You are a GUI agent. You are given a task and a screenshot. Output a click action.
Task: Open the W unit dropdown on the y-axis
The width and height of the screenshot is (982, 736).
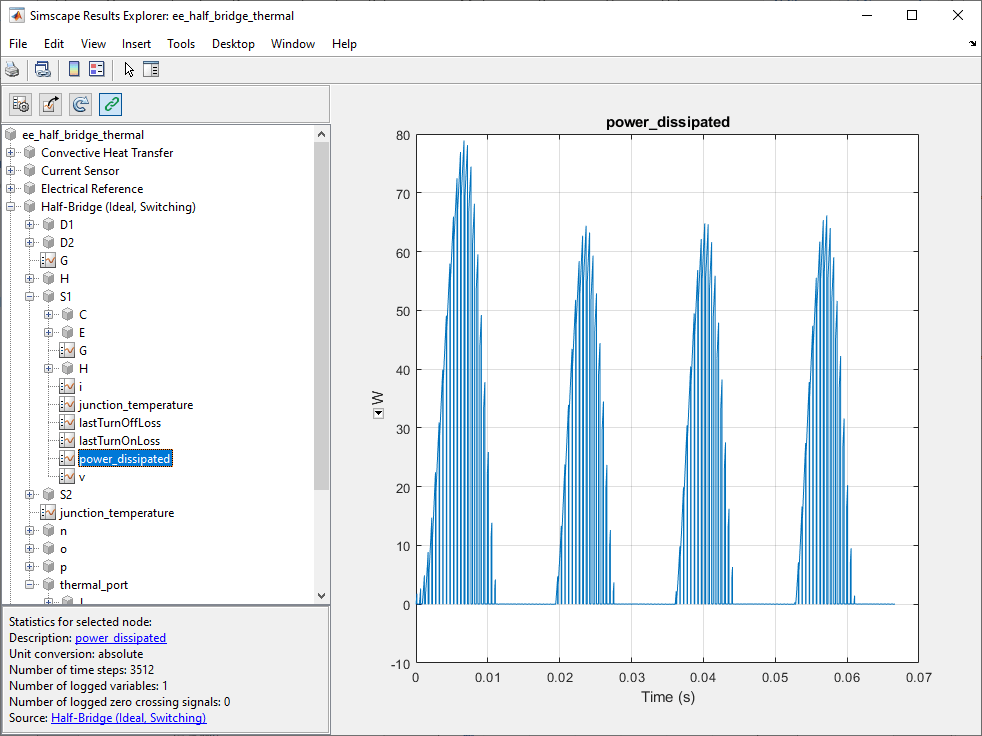[x=379, y=414]
